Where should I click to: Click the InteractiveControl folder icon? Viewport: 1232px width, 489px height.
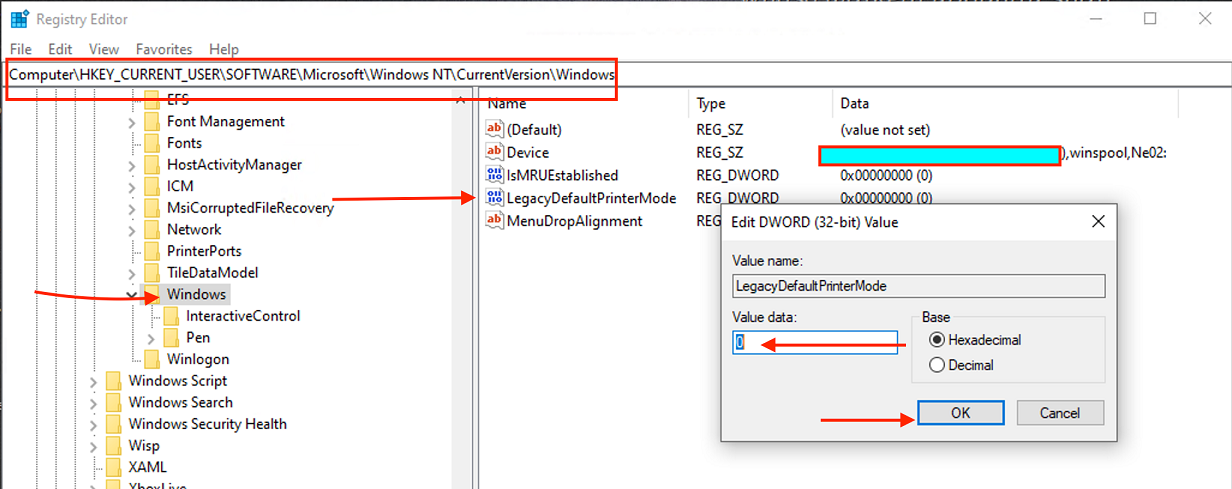[x=171, y=316]
